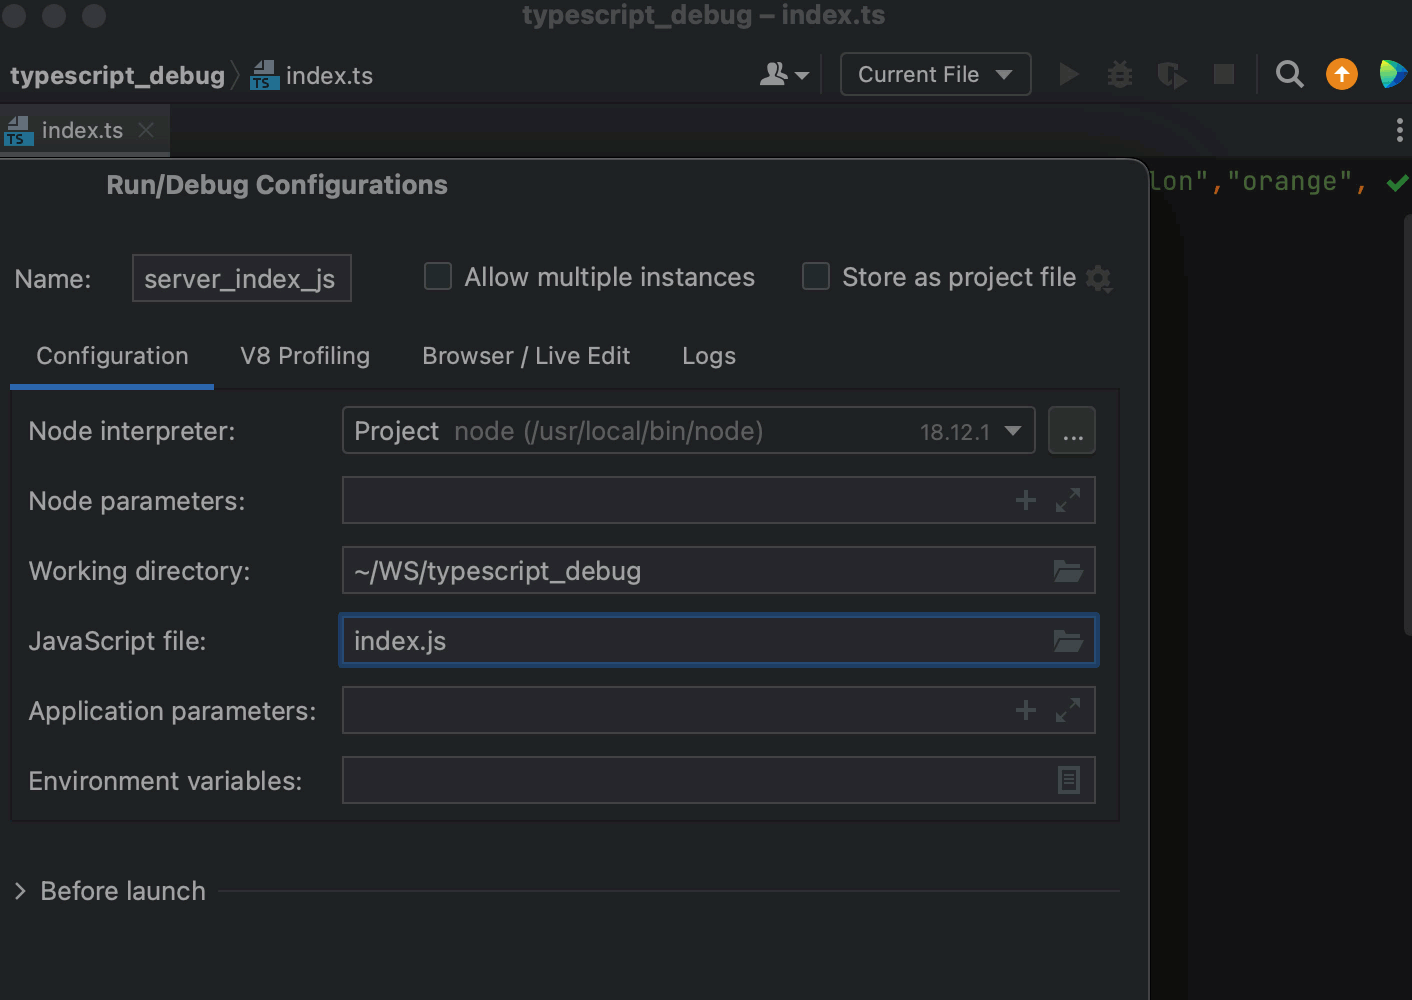Click the ellipsis button for Node interpreter
Image resolution: width=1412 pixels, height=1000 pixels.
(1072, 431)
